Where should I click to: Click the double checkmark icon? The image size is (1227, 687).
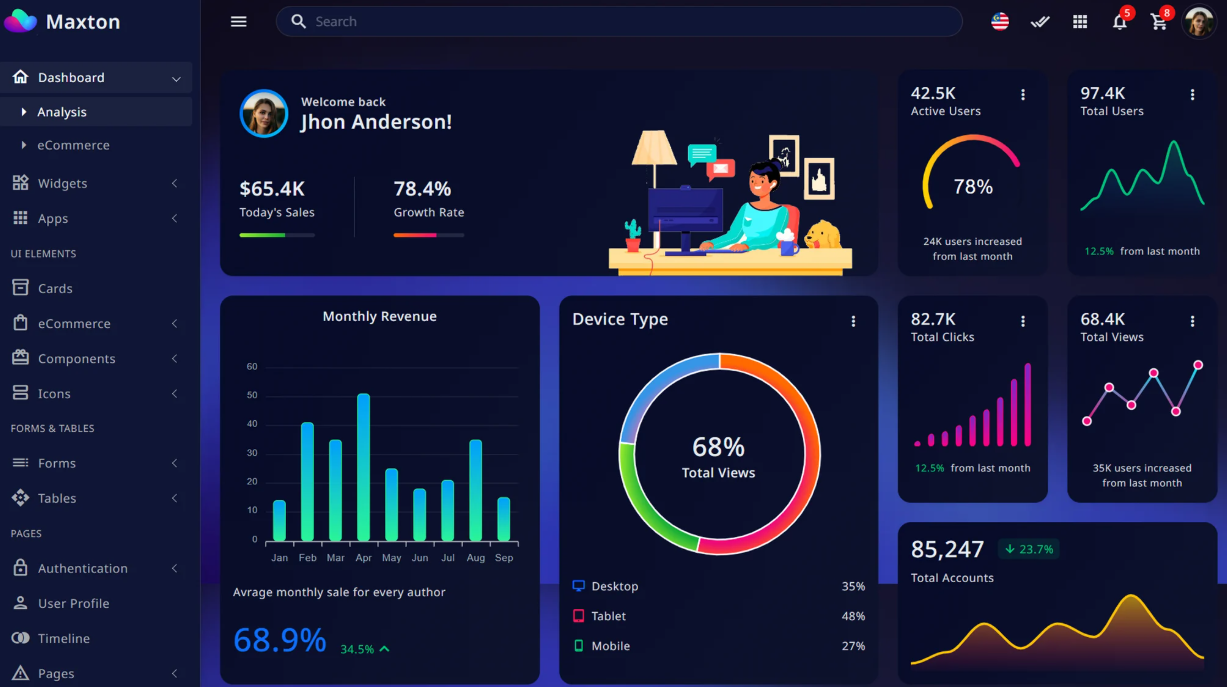(1040, 21)
